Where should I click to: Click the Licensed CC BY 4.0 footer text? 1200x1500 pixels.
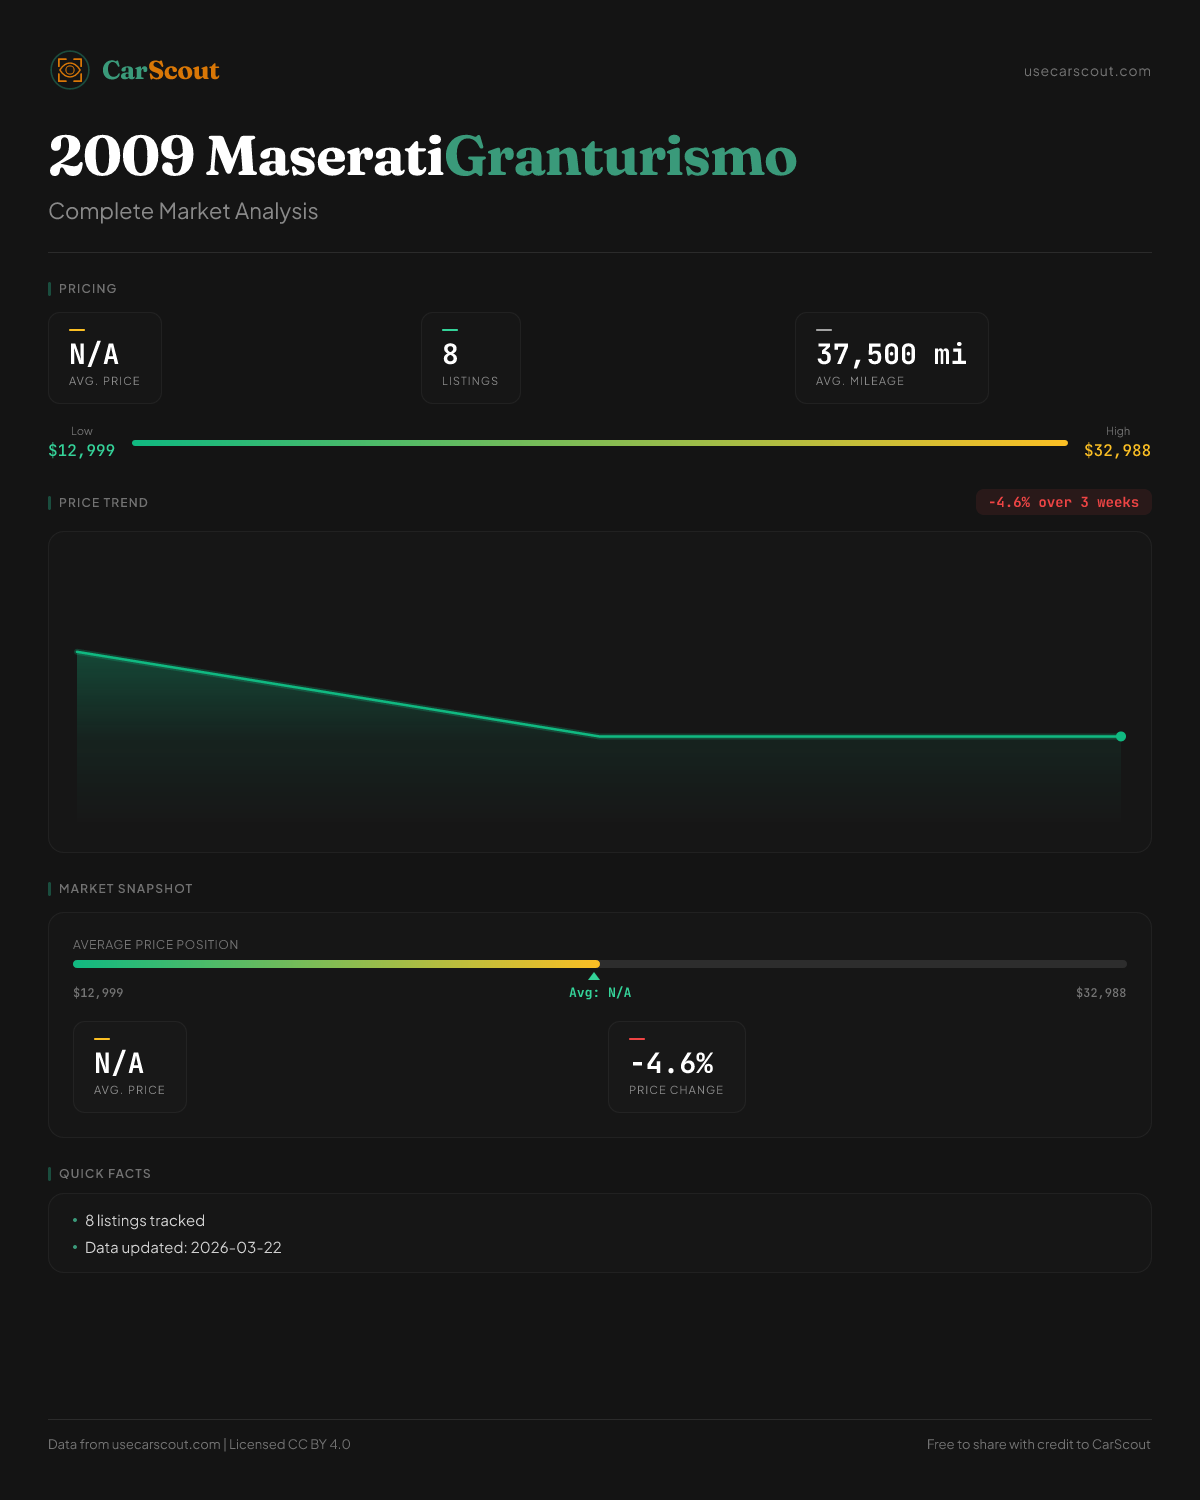tap(290, 1444)
